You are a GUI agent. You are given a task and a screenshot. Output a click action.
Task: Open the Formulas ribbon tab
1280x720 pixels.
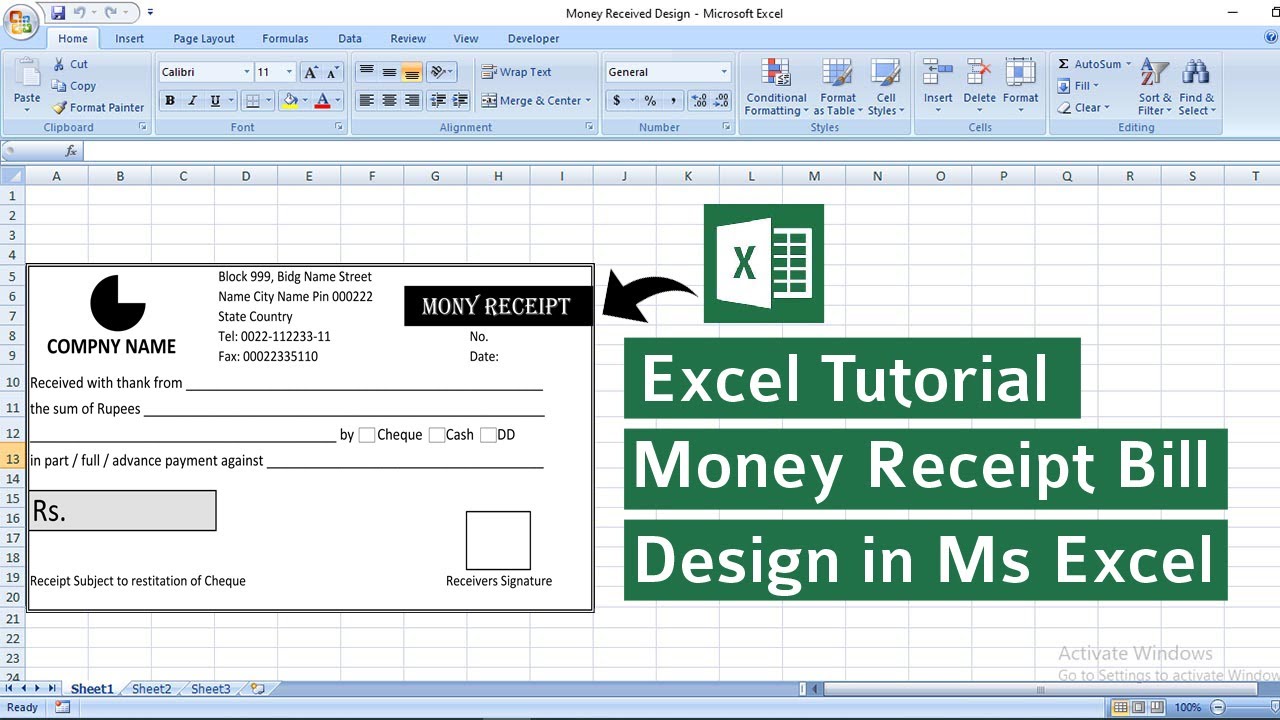[x=285, y=39]
